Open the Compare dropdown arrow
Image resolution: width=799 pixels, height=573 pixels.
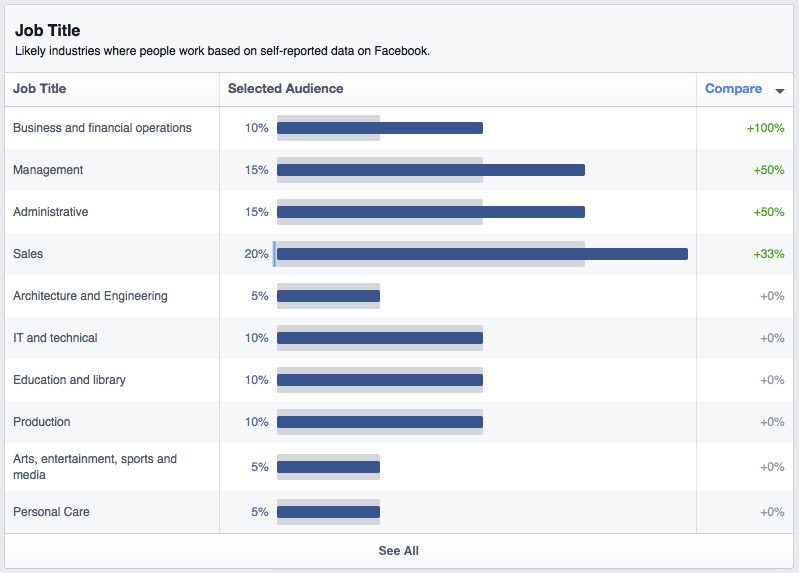click(x=780, y=90)
